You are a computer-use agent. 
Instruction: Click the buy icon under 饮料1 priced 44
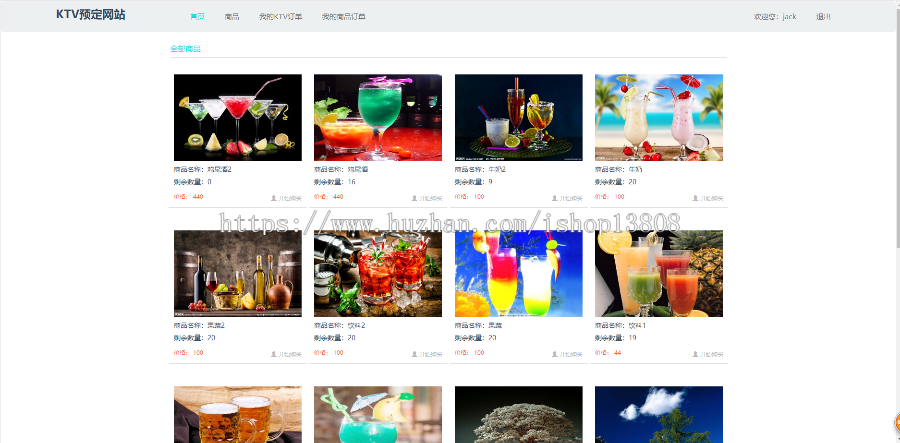[695, 354]
